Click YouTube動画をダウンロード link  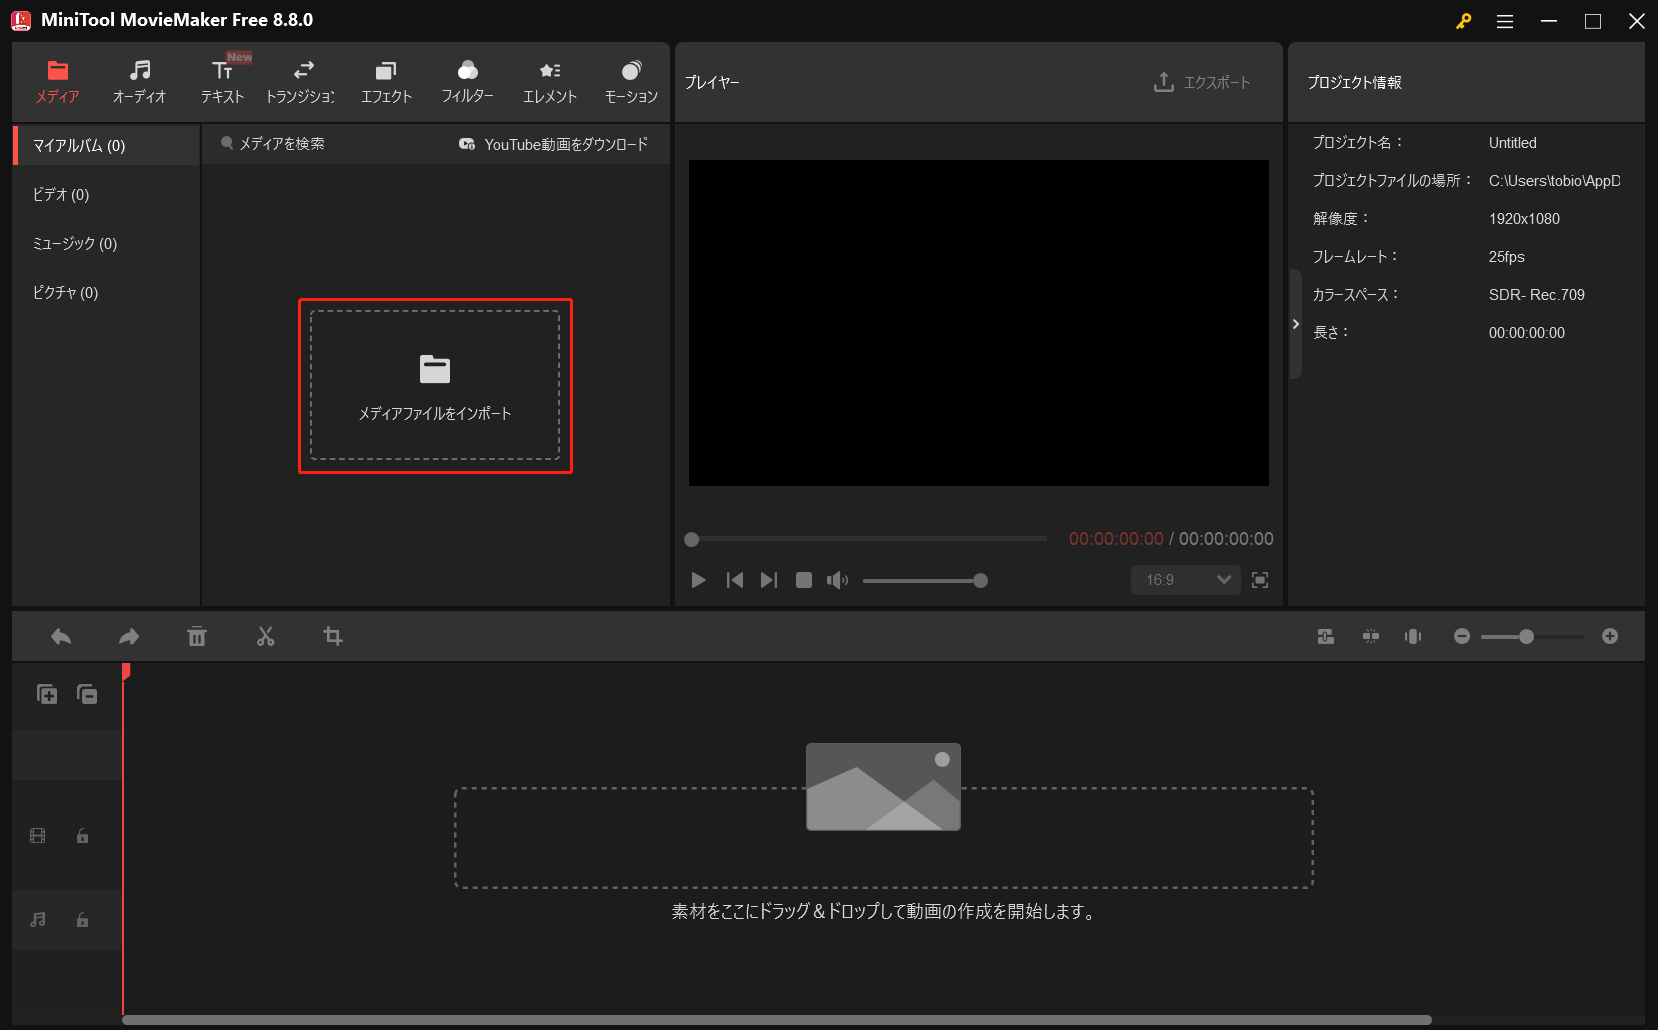tap(553, 144)
